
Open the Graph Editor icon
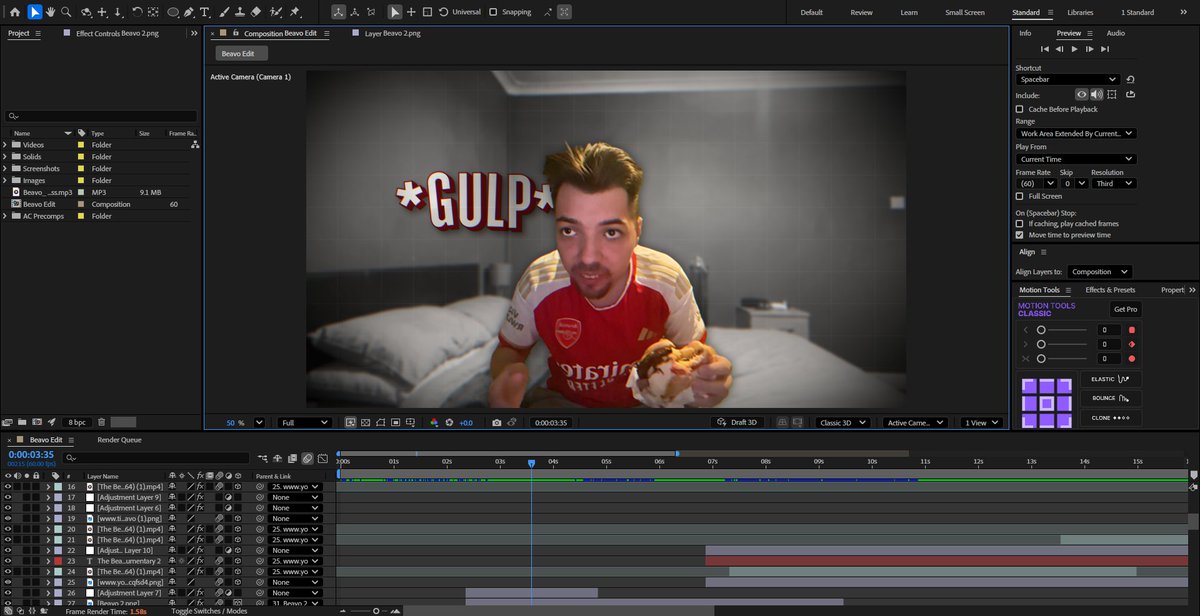323,457
